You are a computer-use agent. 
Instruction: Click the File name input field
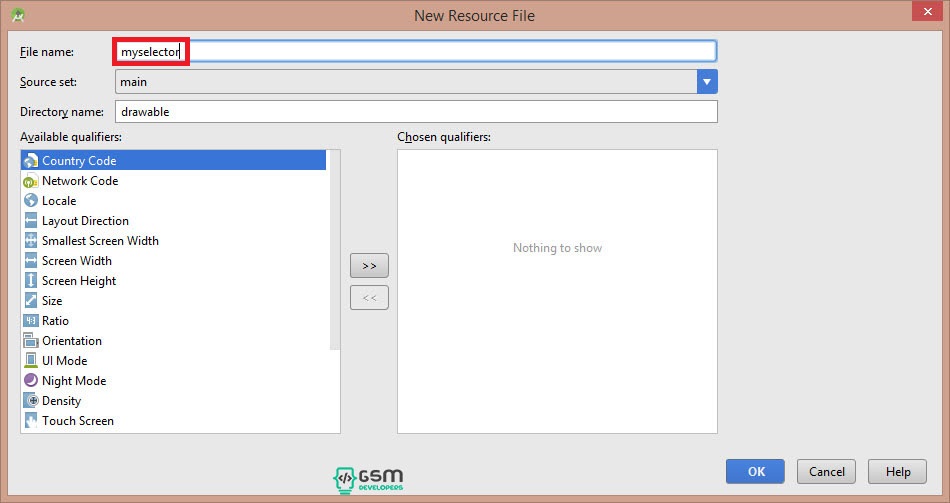point(416,52)
